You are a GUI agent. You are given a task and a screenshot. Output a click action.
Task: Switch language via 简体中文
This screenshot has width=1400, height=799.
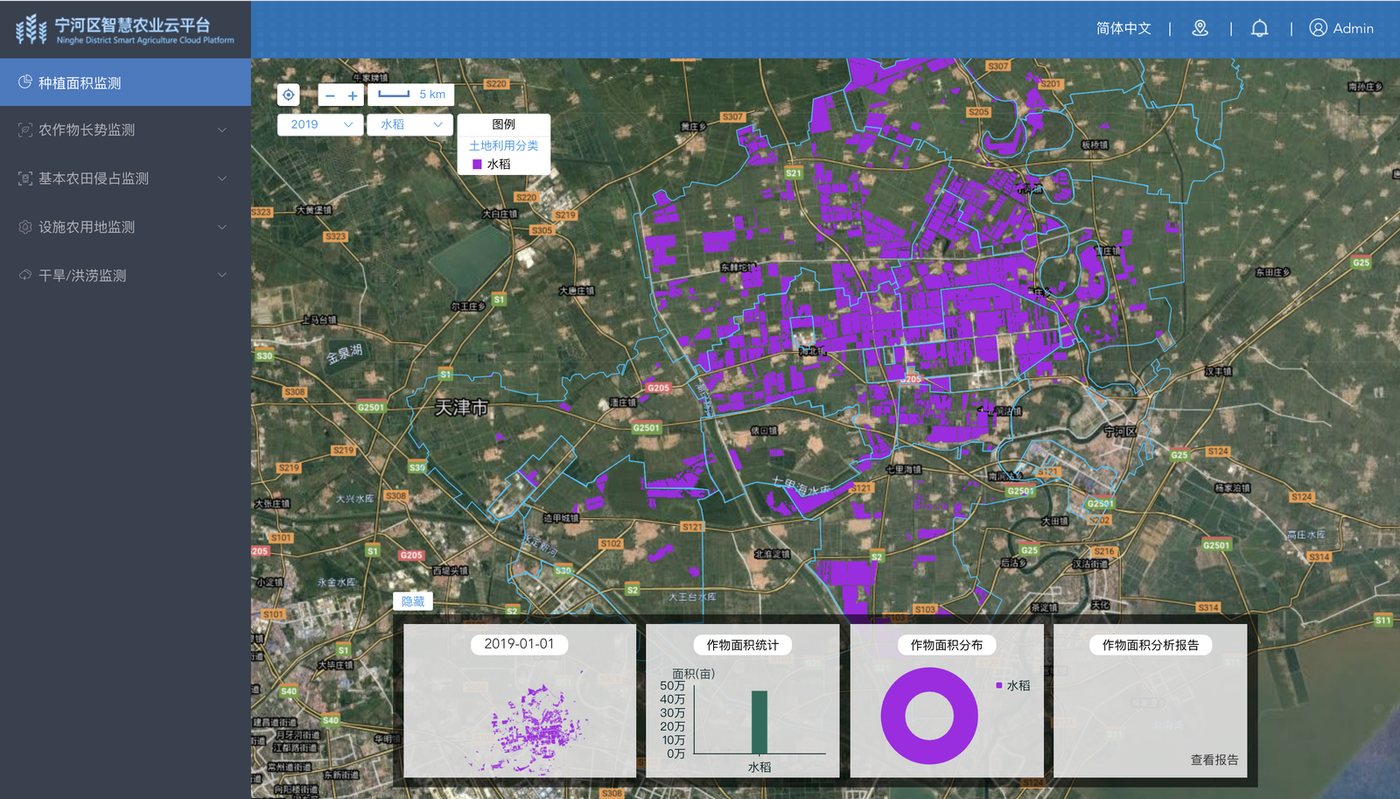tap(1124, 28)
